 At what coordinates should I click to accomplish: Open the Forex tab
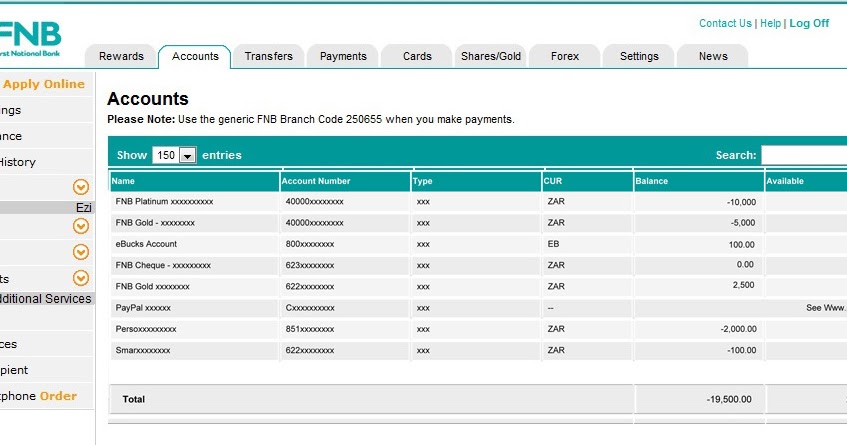coord(564,56)
